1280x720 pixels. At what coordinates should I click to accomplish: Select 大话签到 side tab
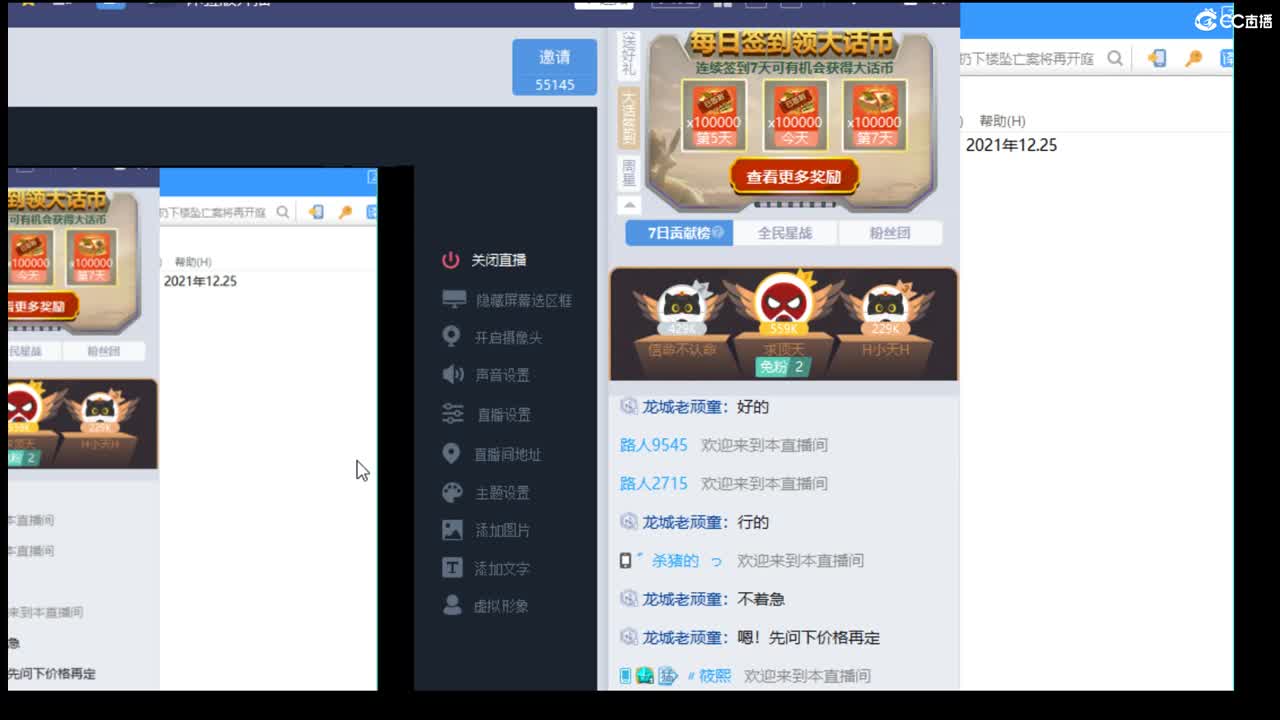629,118
